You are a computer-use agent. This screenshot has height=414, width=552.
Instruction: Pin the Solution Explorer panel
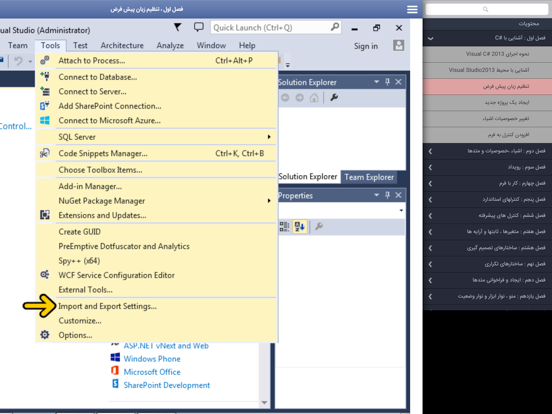pos(388,82)
